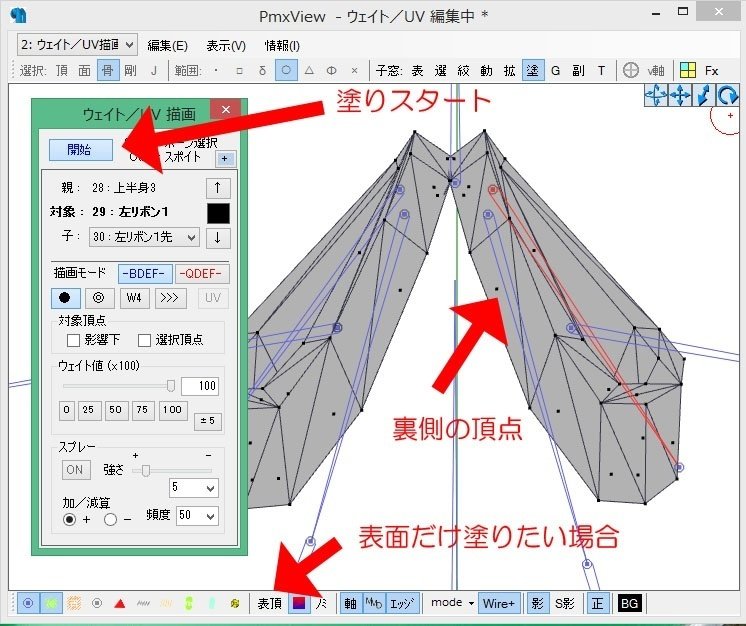Screen dimensions: 746x626
Task: Click the black target color swatch
Action: pyautogui.click(x=218, y=214)
